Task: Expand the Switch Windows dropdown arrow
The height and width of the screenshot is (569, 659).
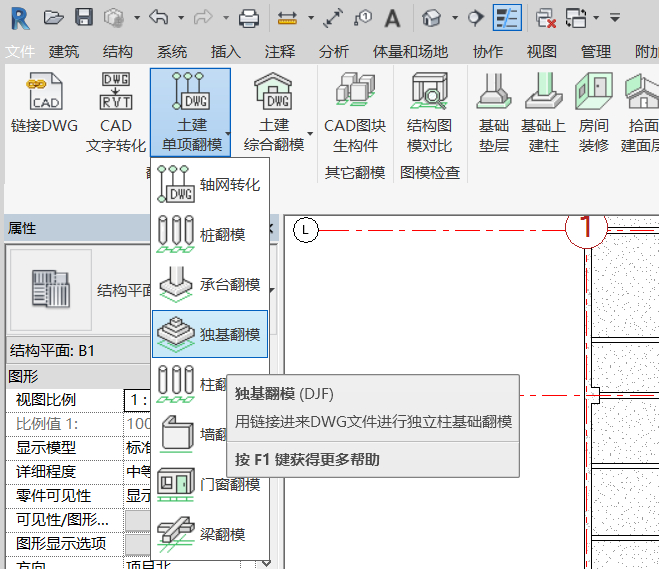Action: [596, 18]
